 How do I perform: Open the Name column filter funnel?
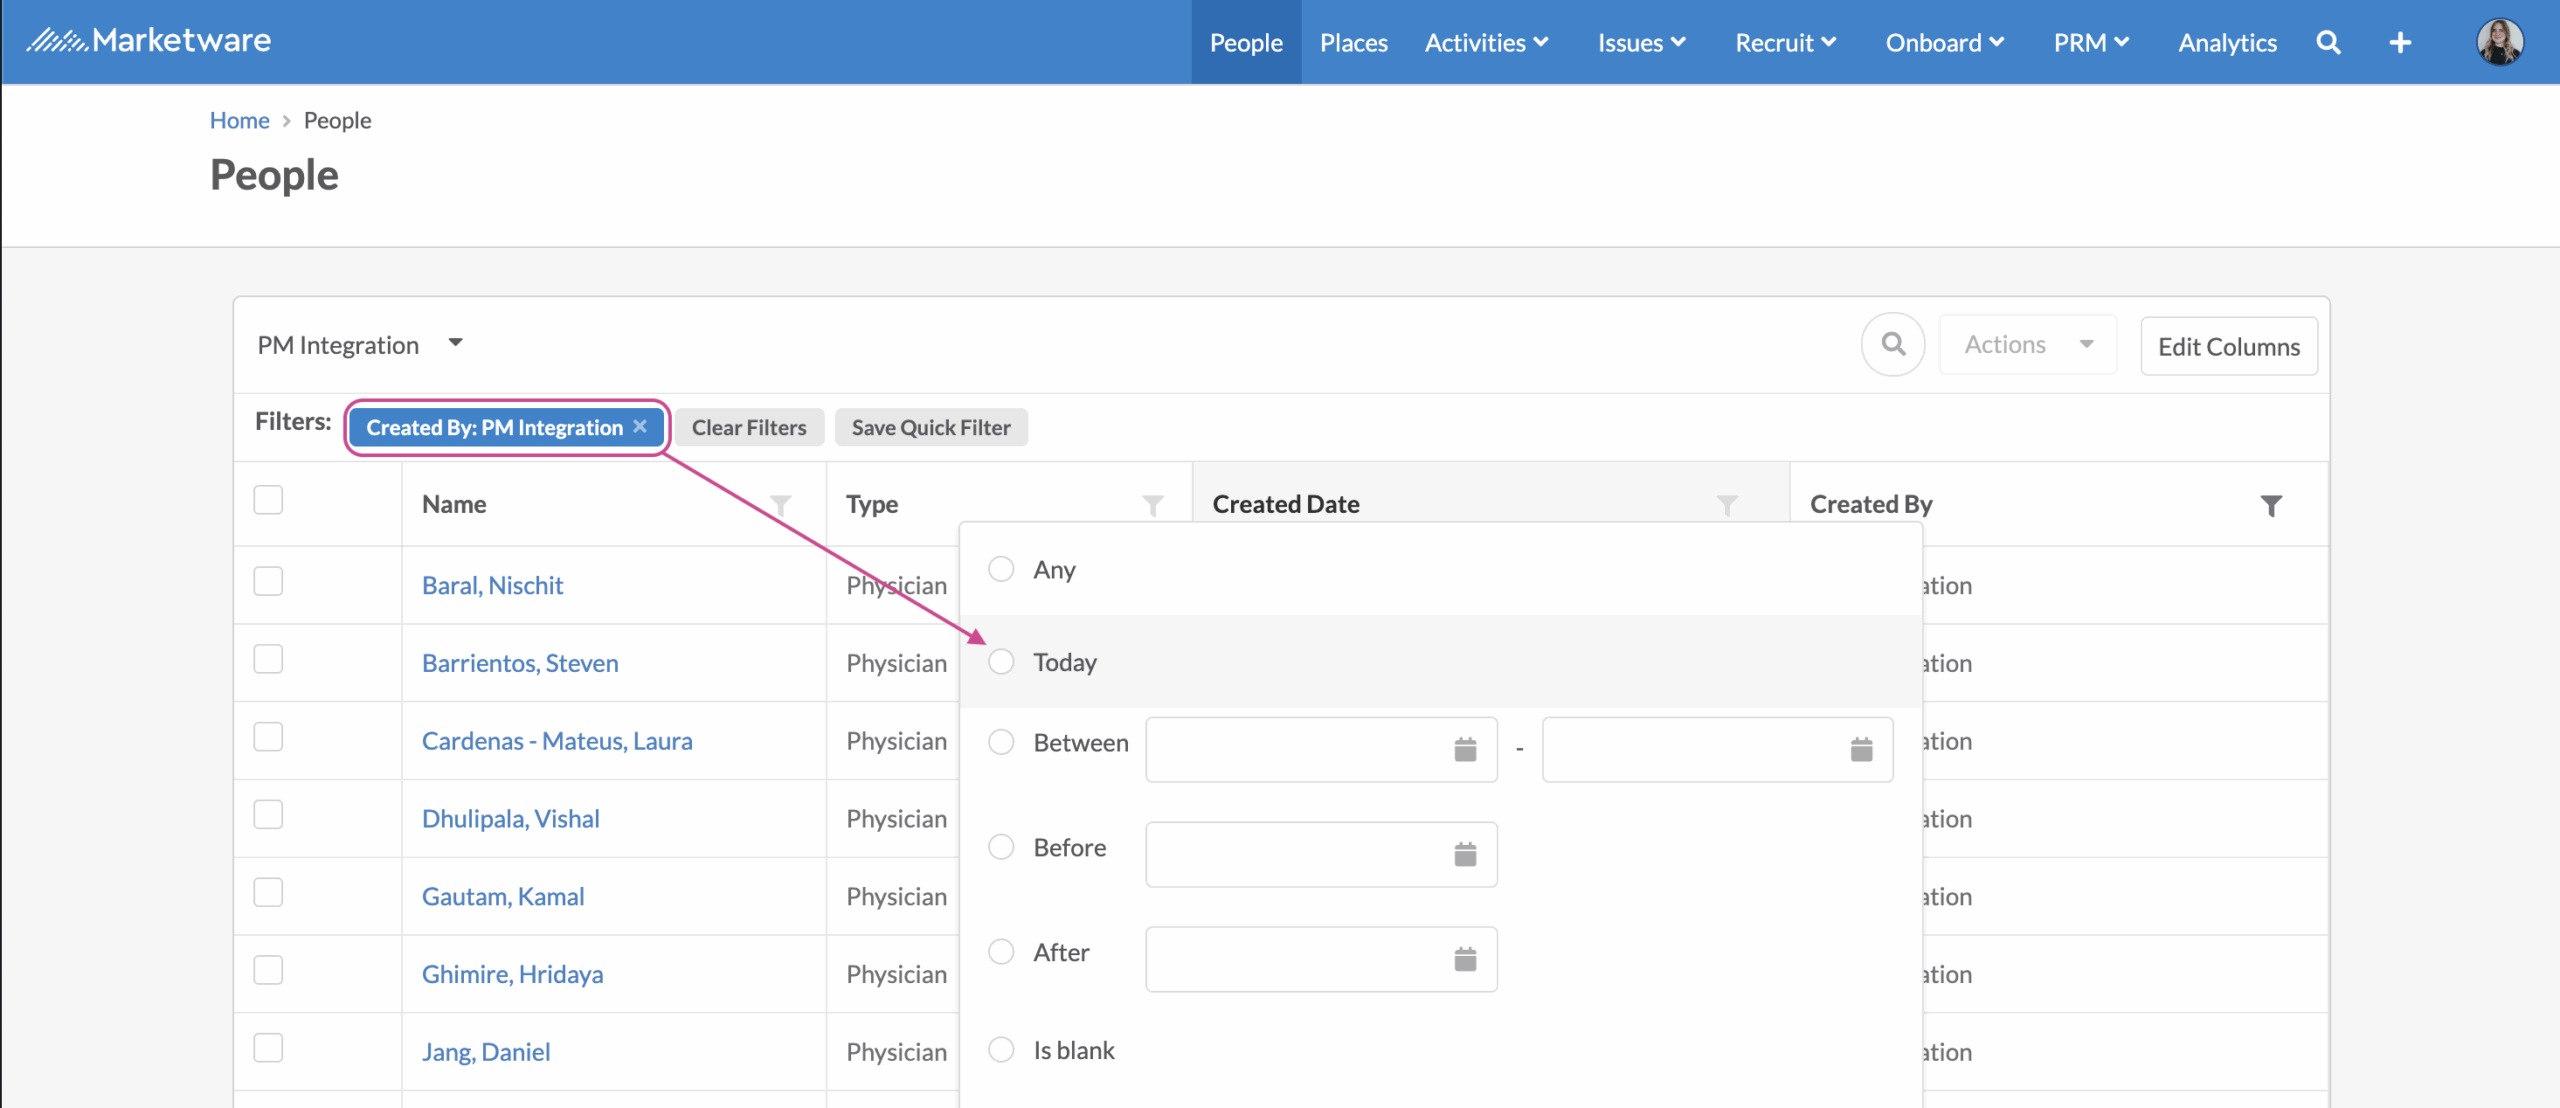tap(780, 506)
